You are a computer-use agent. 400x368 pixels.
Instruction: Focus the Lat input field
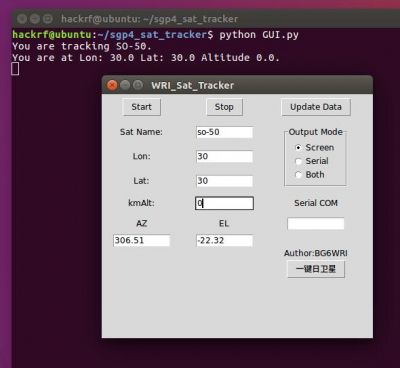(x=224, y=181)
